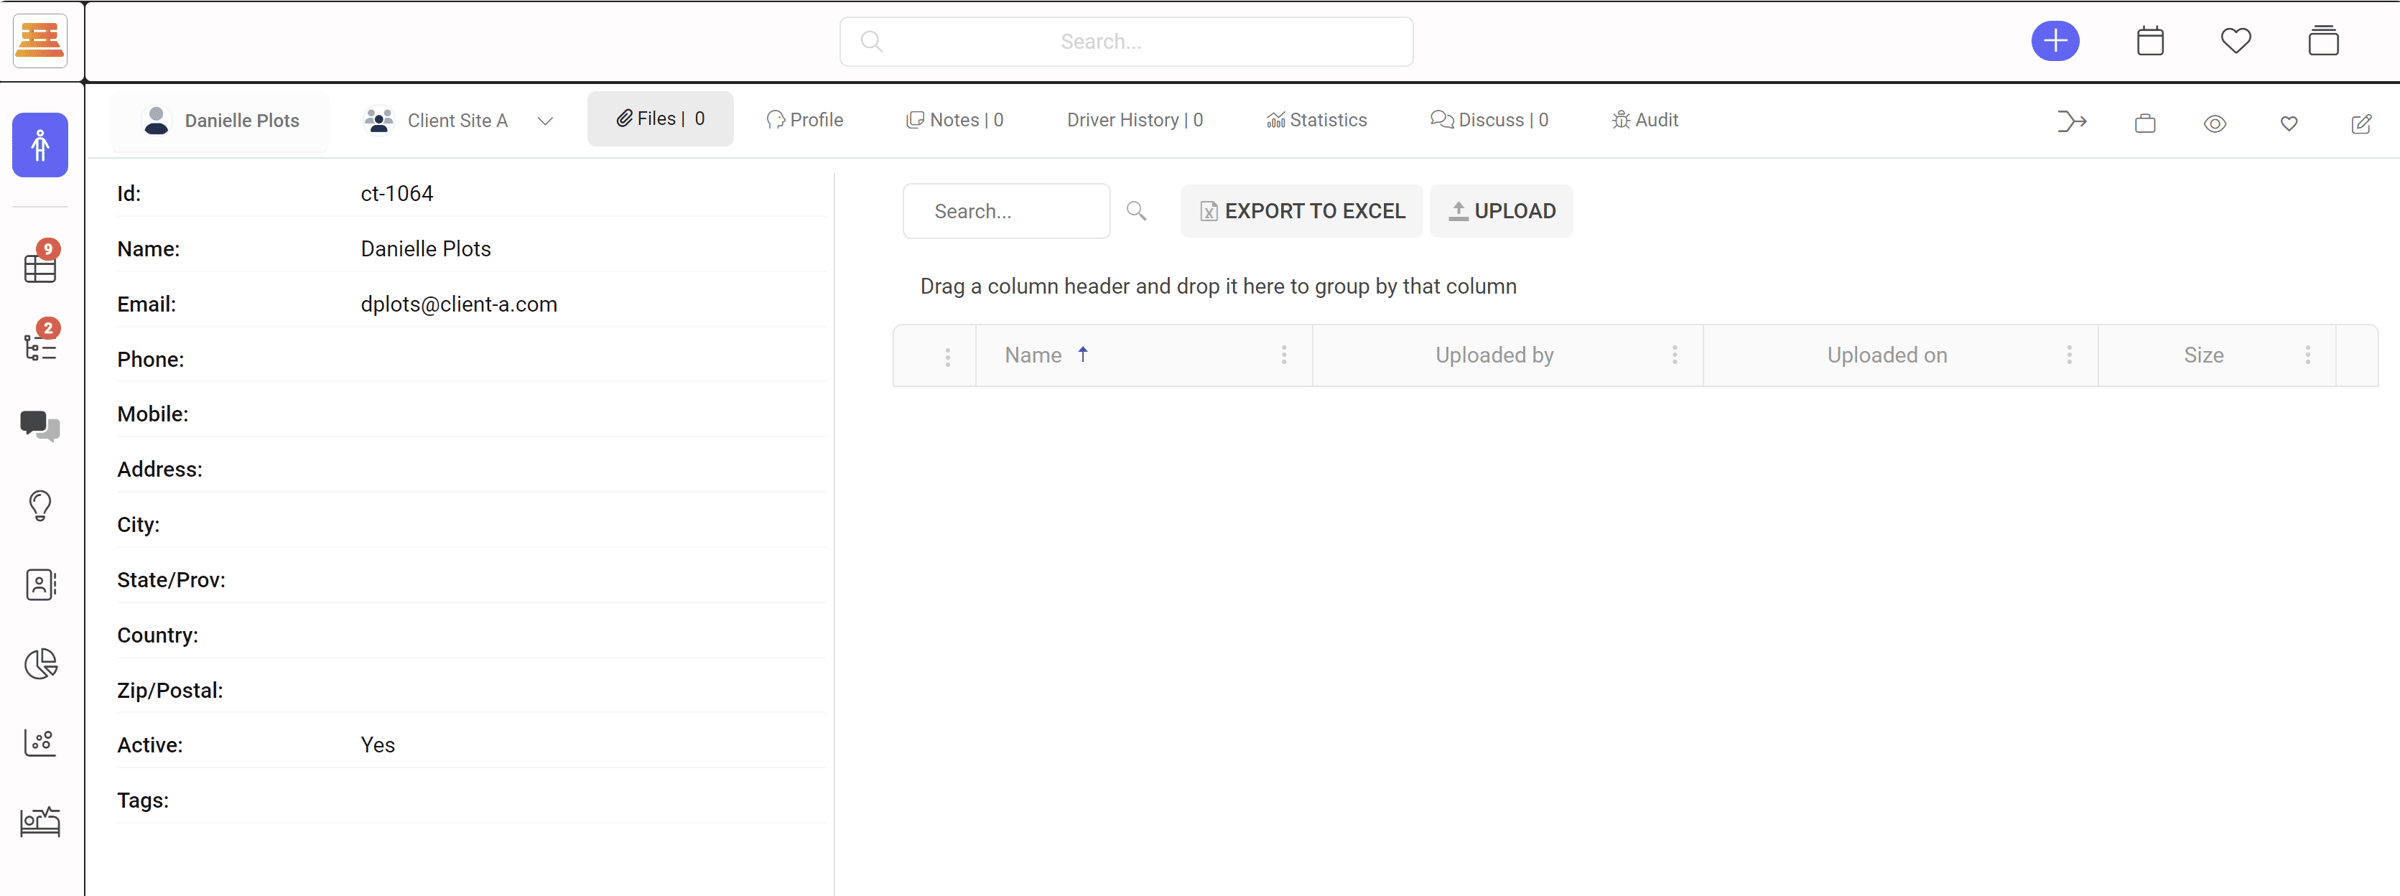Click the Upload button
The width and height of the screenshot is (2400, 896).
tap(1501, 211)
